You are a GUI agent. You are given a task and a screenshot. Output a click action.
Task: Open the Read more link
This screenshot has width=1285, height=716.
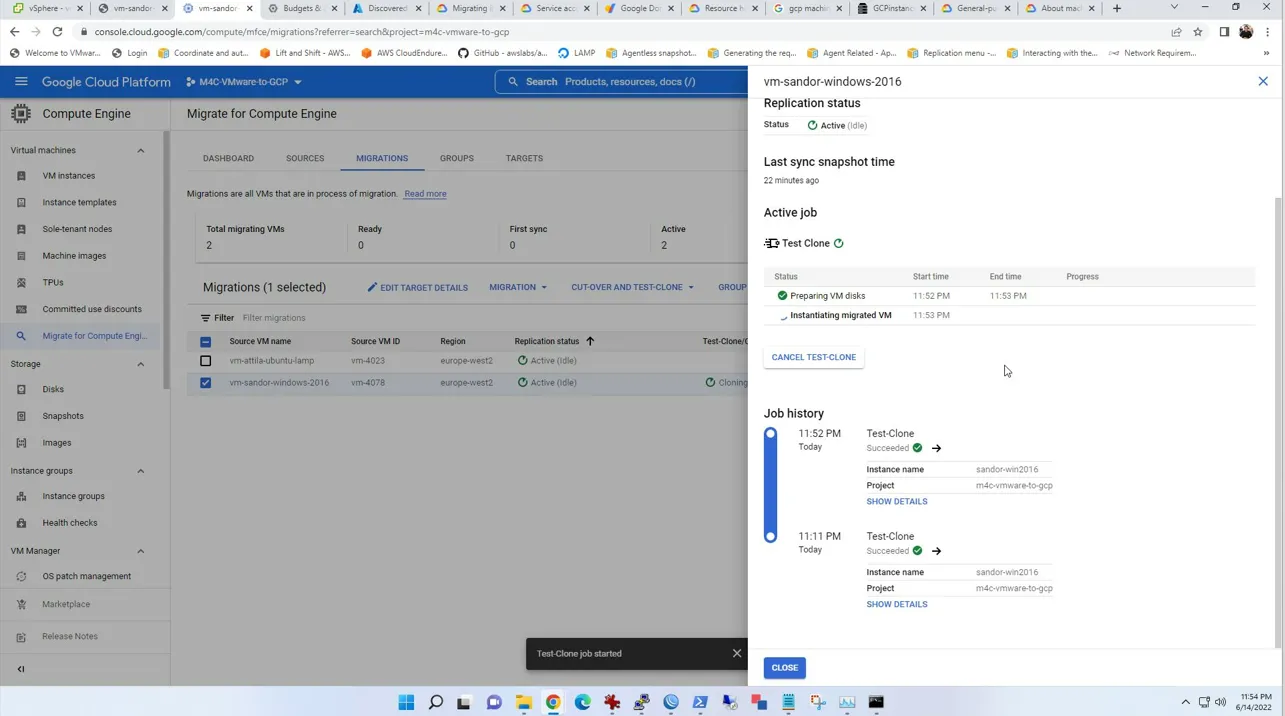coord(425,194)
